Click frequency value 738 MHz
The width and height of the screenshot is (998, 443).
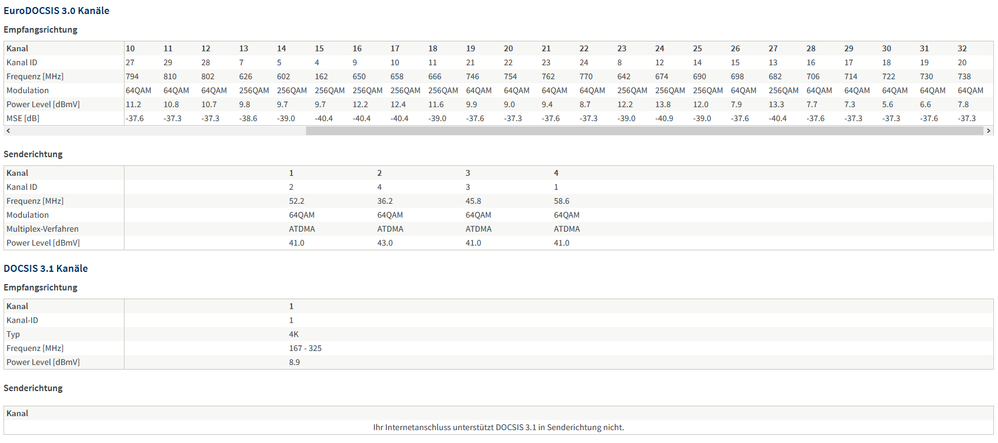964,76
